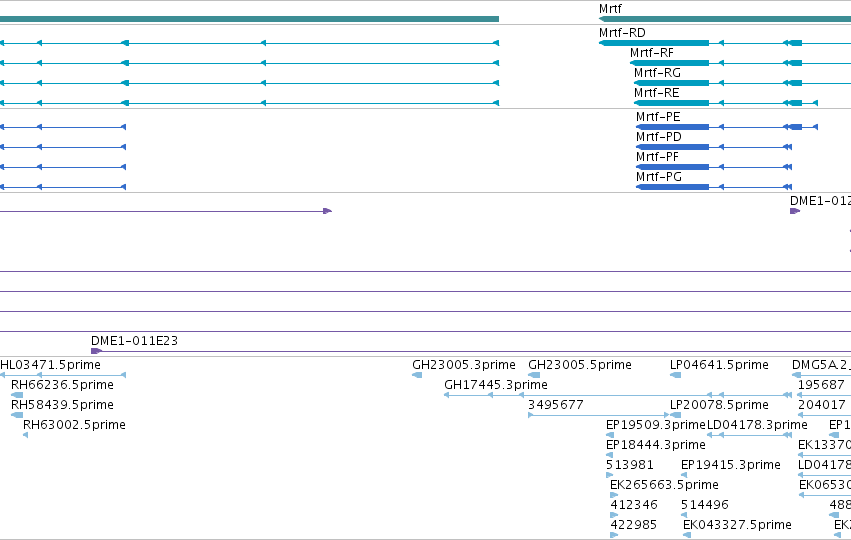
Task: Select the Mrtf-RD transcript label
Action: point(622,33)
